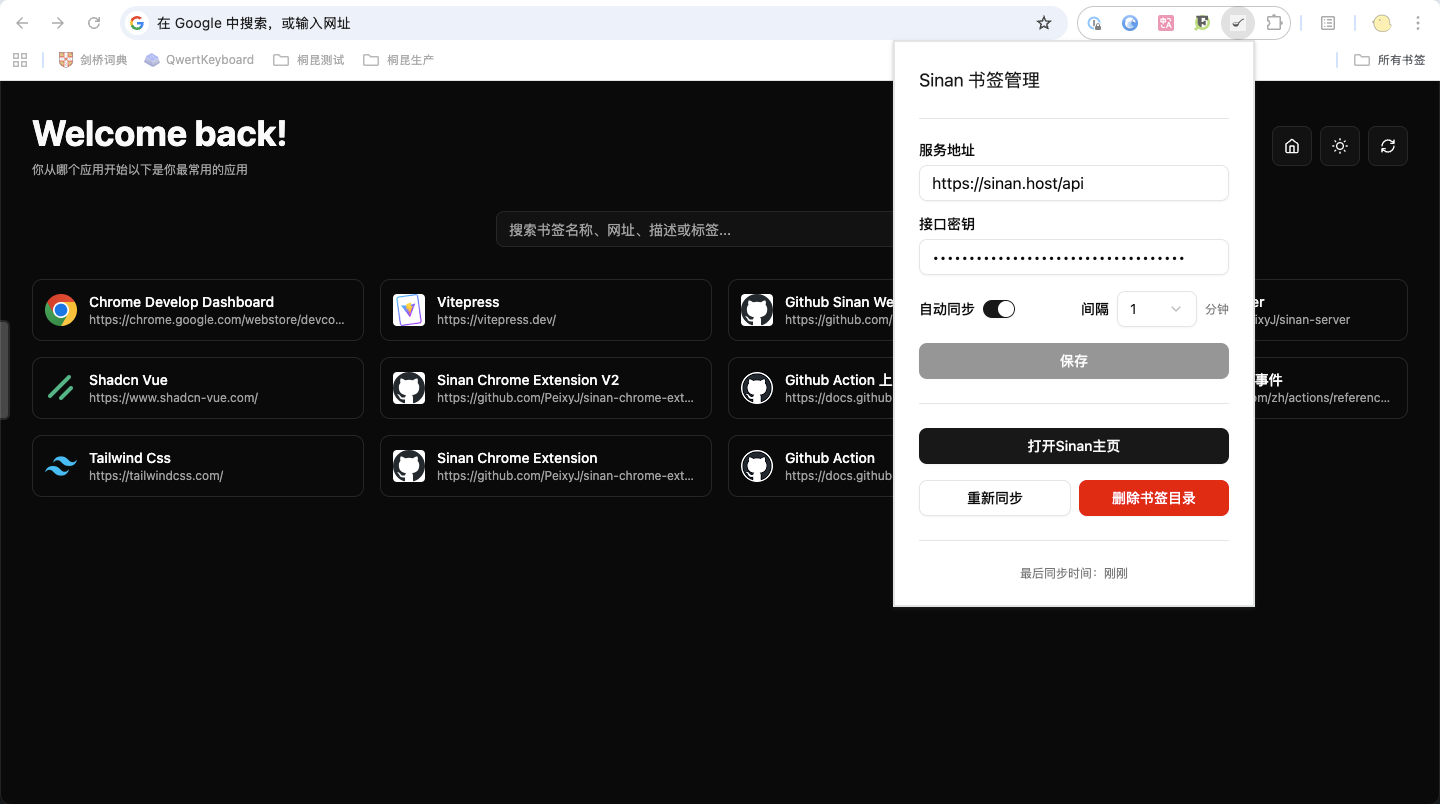Click https://www.shadcn-vue.com/ URL text
Screen dimensions: 1440x804
174,398
